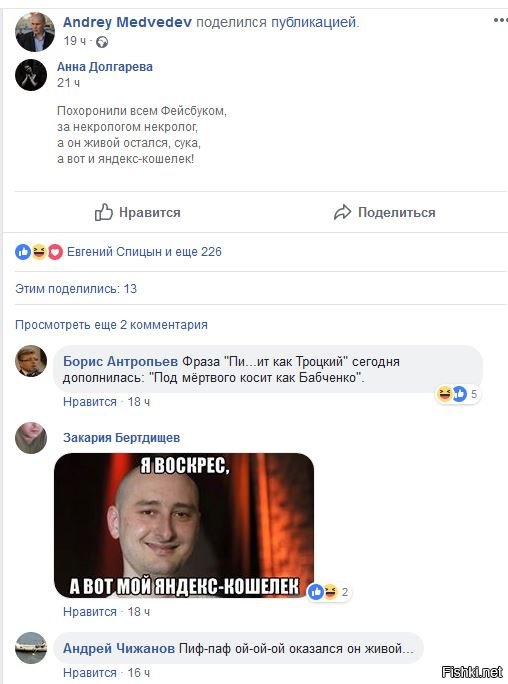View reactions on Борис Антропьев's comment
Image resolution: width=508 pixels, height=684 pixels.
pos(458,394)
